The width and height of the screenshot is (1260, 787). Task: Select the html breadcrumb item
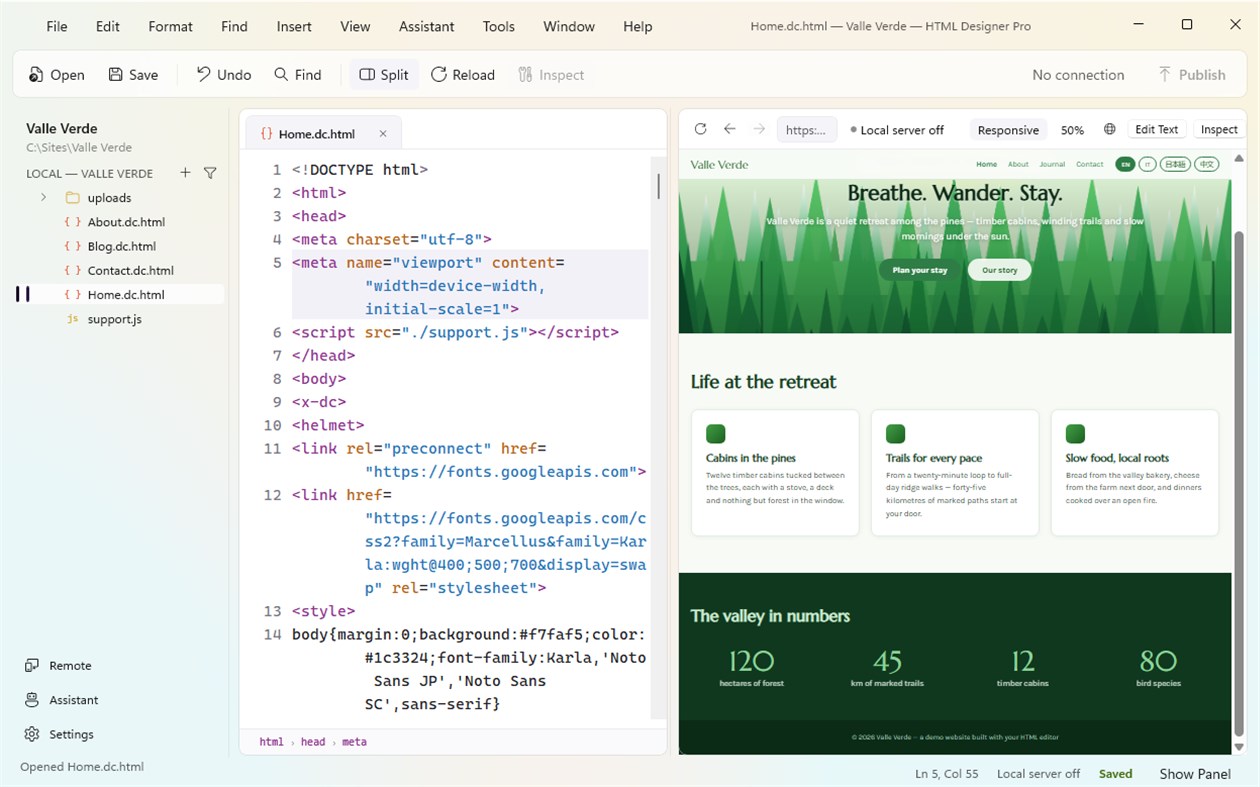(271, 742)
